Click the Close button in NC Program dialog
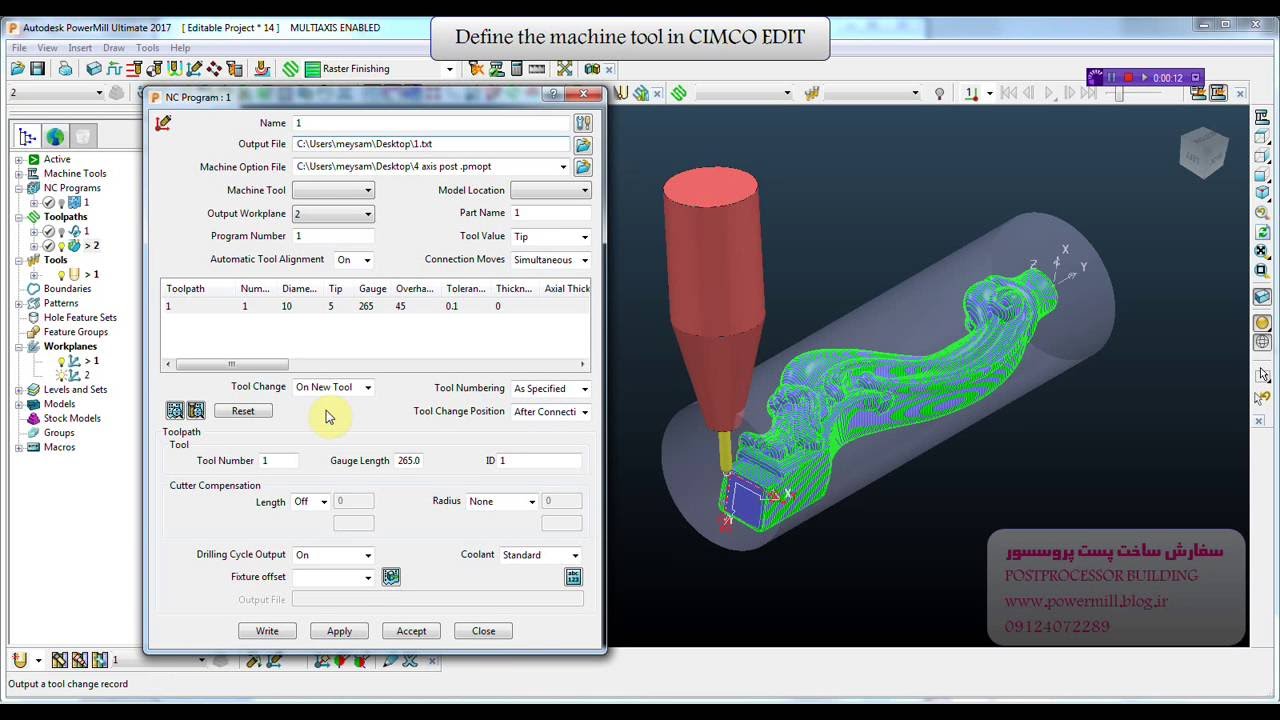The height and width of the screenshot is (720, 1280). click(483, 631)
